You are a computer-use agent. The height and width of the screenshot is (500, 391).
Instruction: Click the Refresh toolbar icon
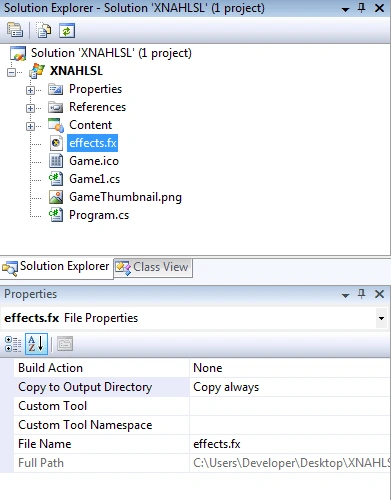click(x=67, y=31)
